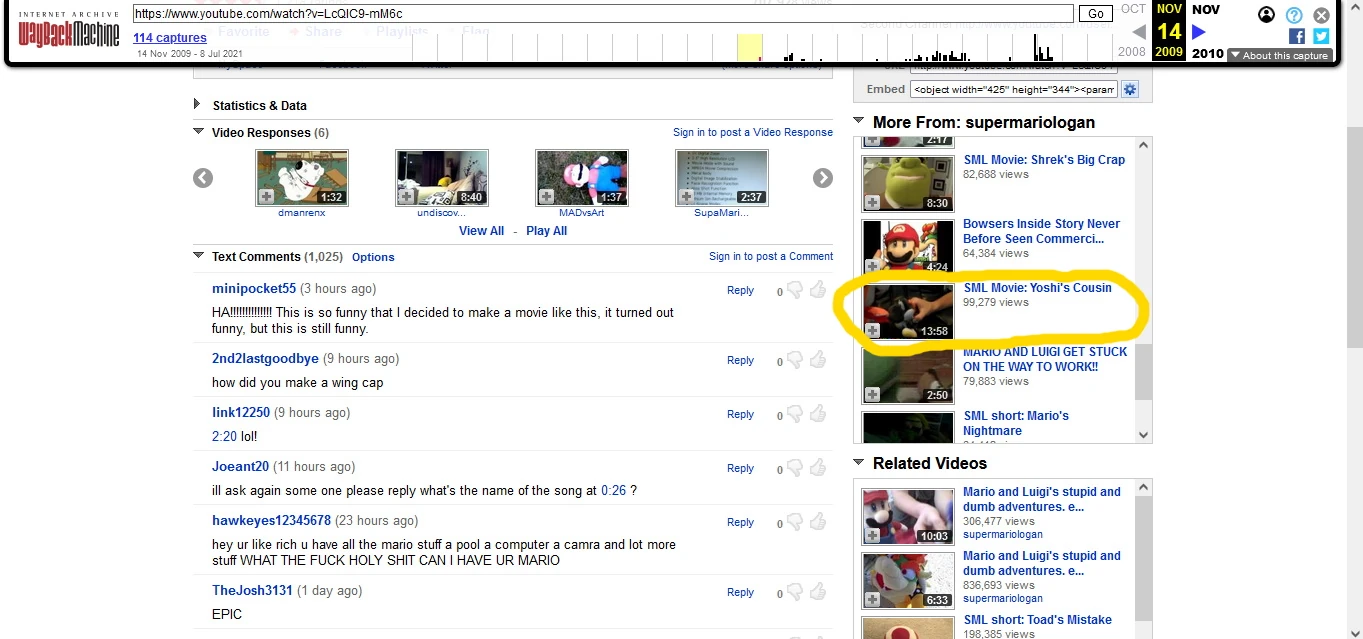This screenshot has width=1363, height=639.
Task: Reply to minipocket55's comment
Action: click(x=740, y=290)
